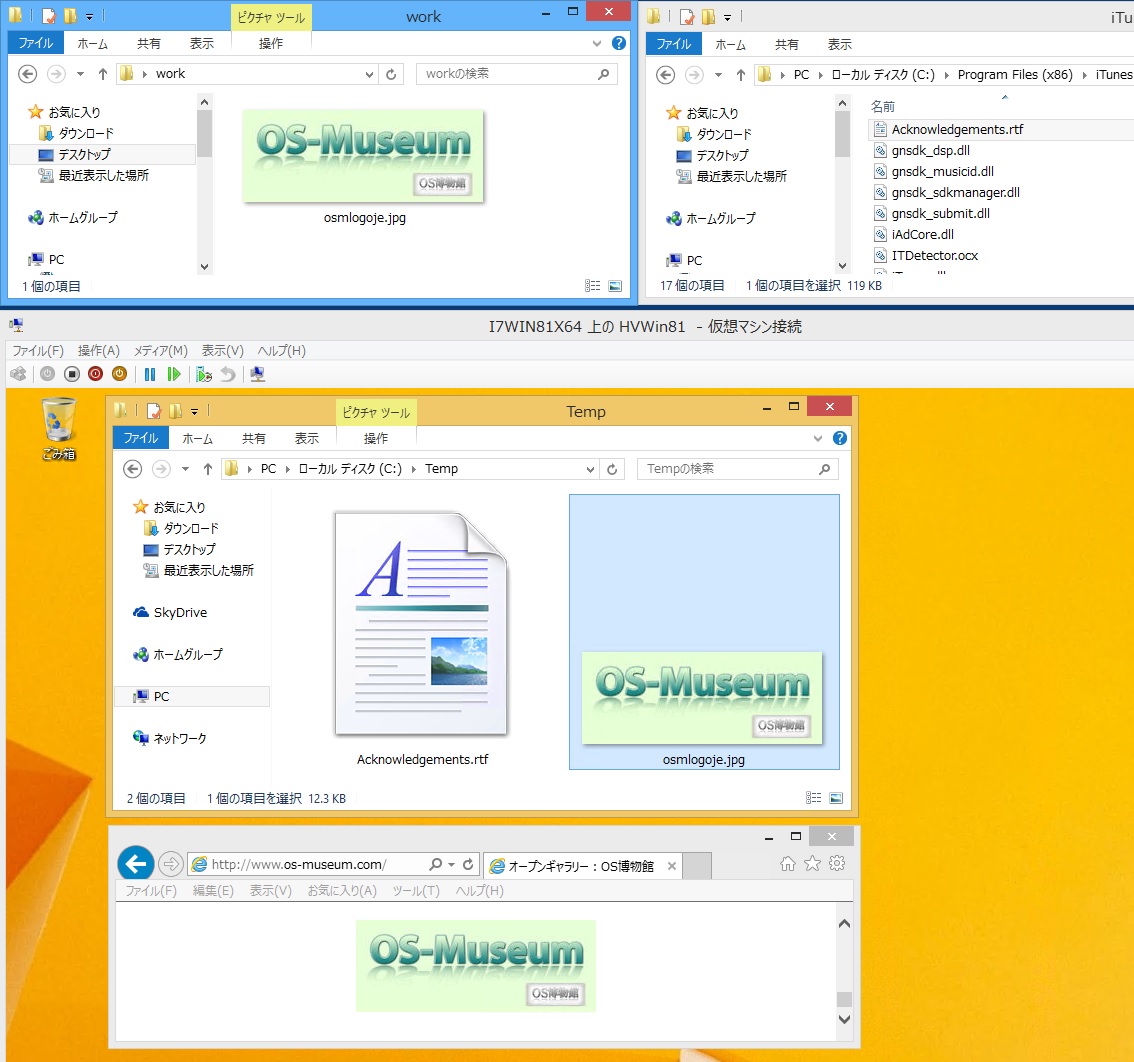Switch Temp window to details view

pyautogui.click(x=814, y=798)
